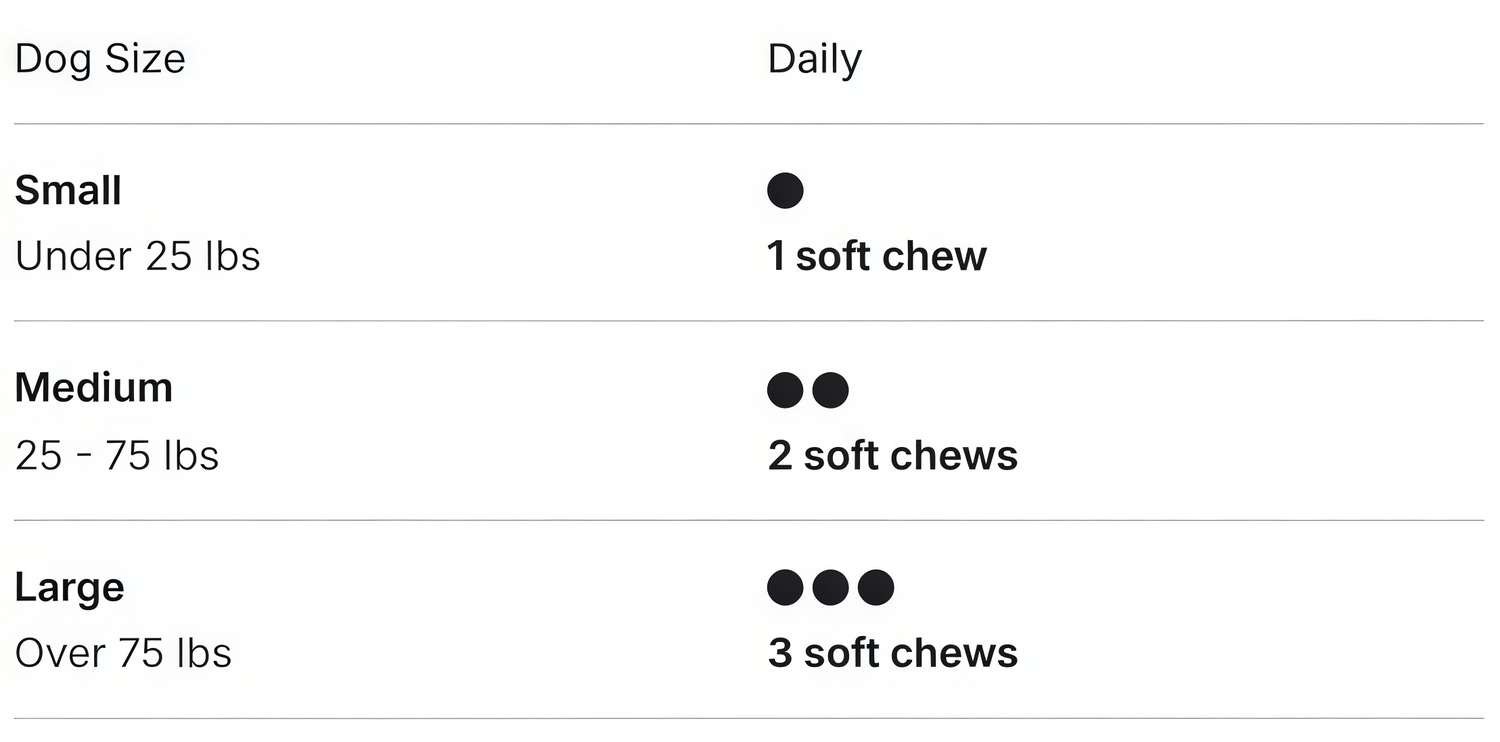Click the "Over 75 lbs" weight text
The height and width of the screenshot is (742, 1500).
click(124, 653)
